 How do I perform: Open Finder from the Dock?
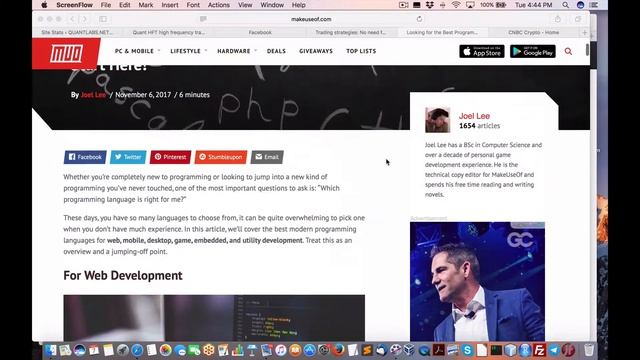pos(51,350)
